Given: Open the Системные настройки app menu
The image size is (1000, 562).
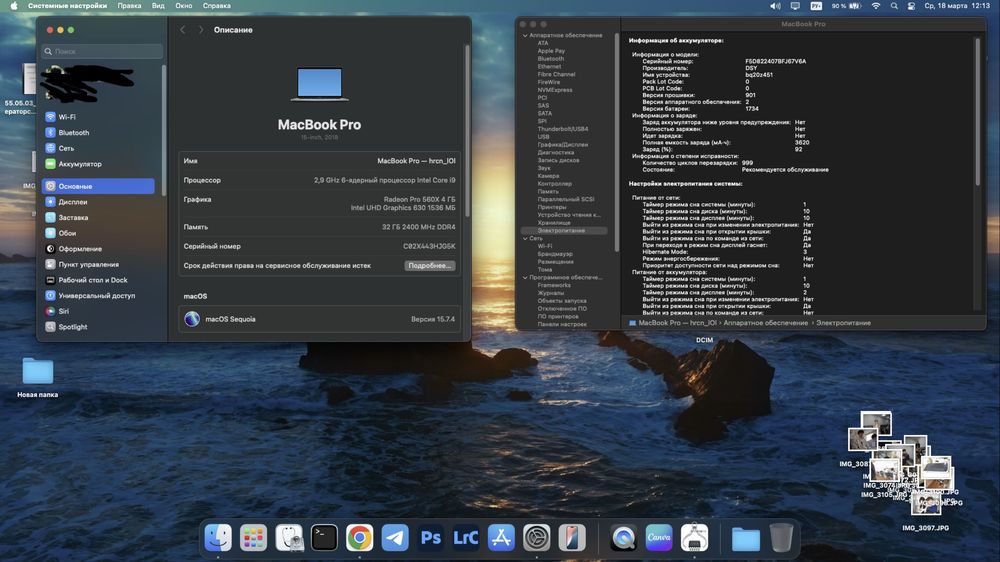Looking at the screenshot, I should 67,6.
